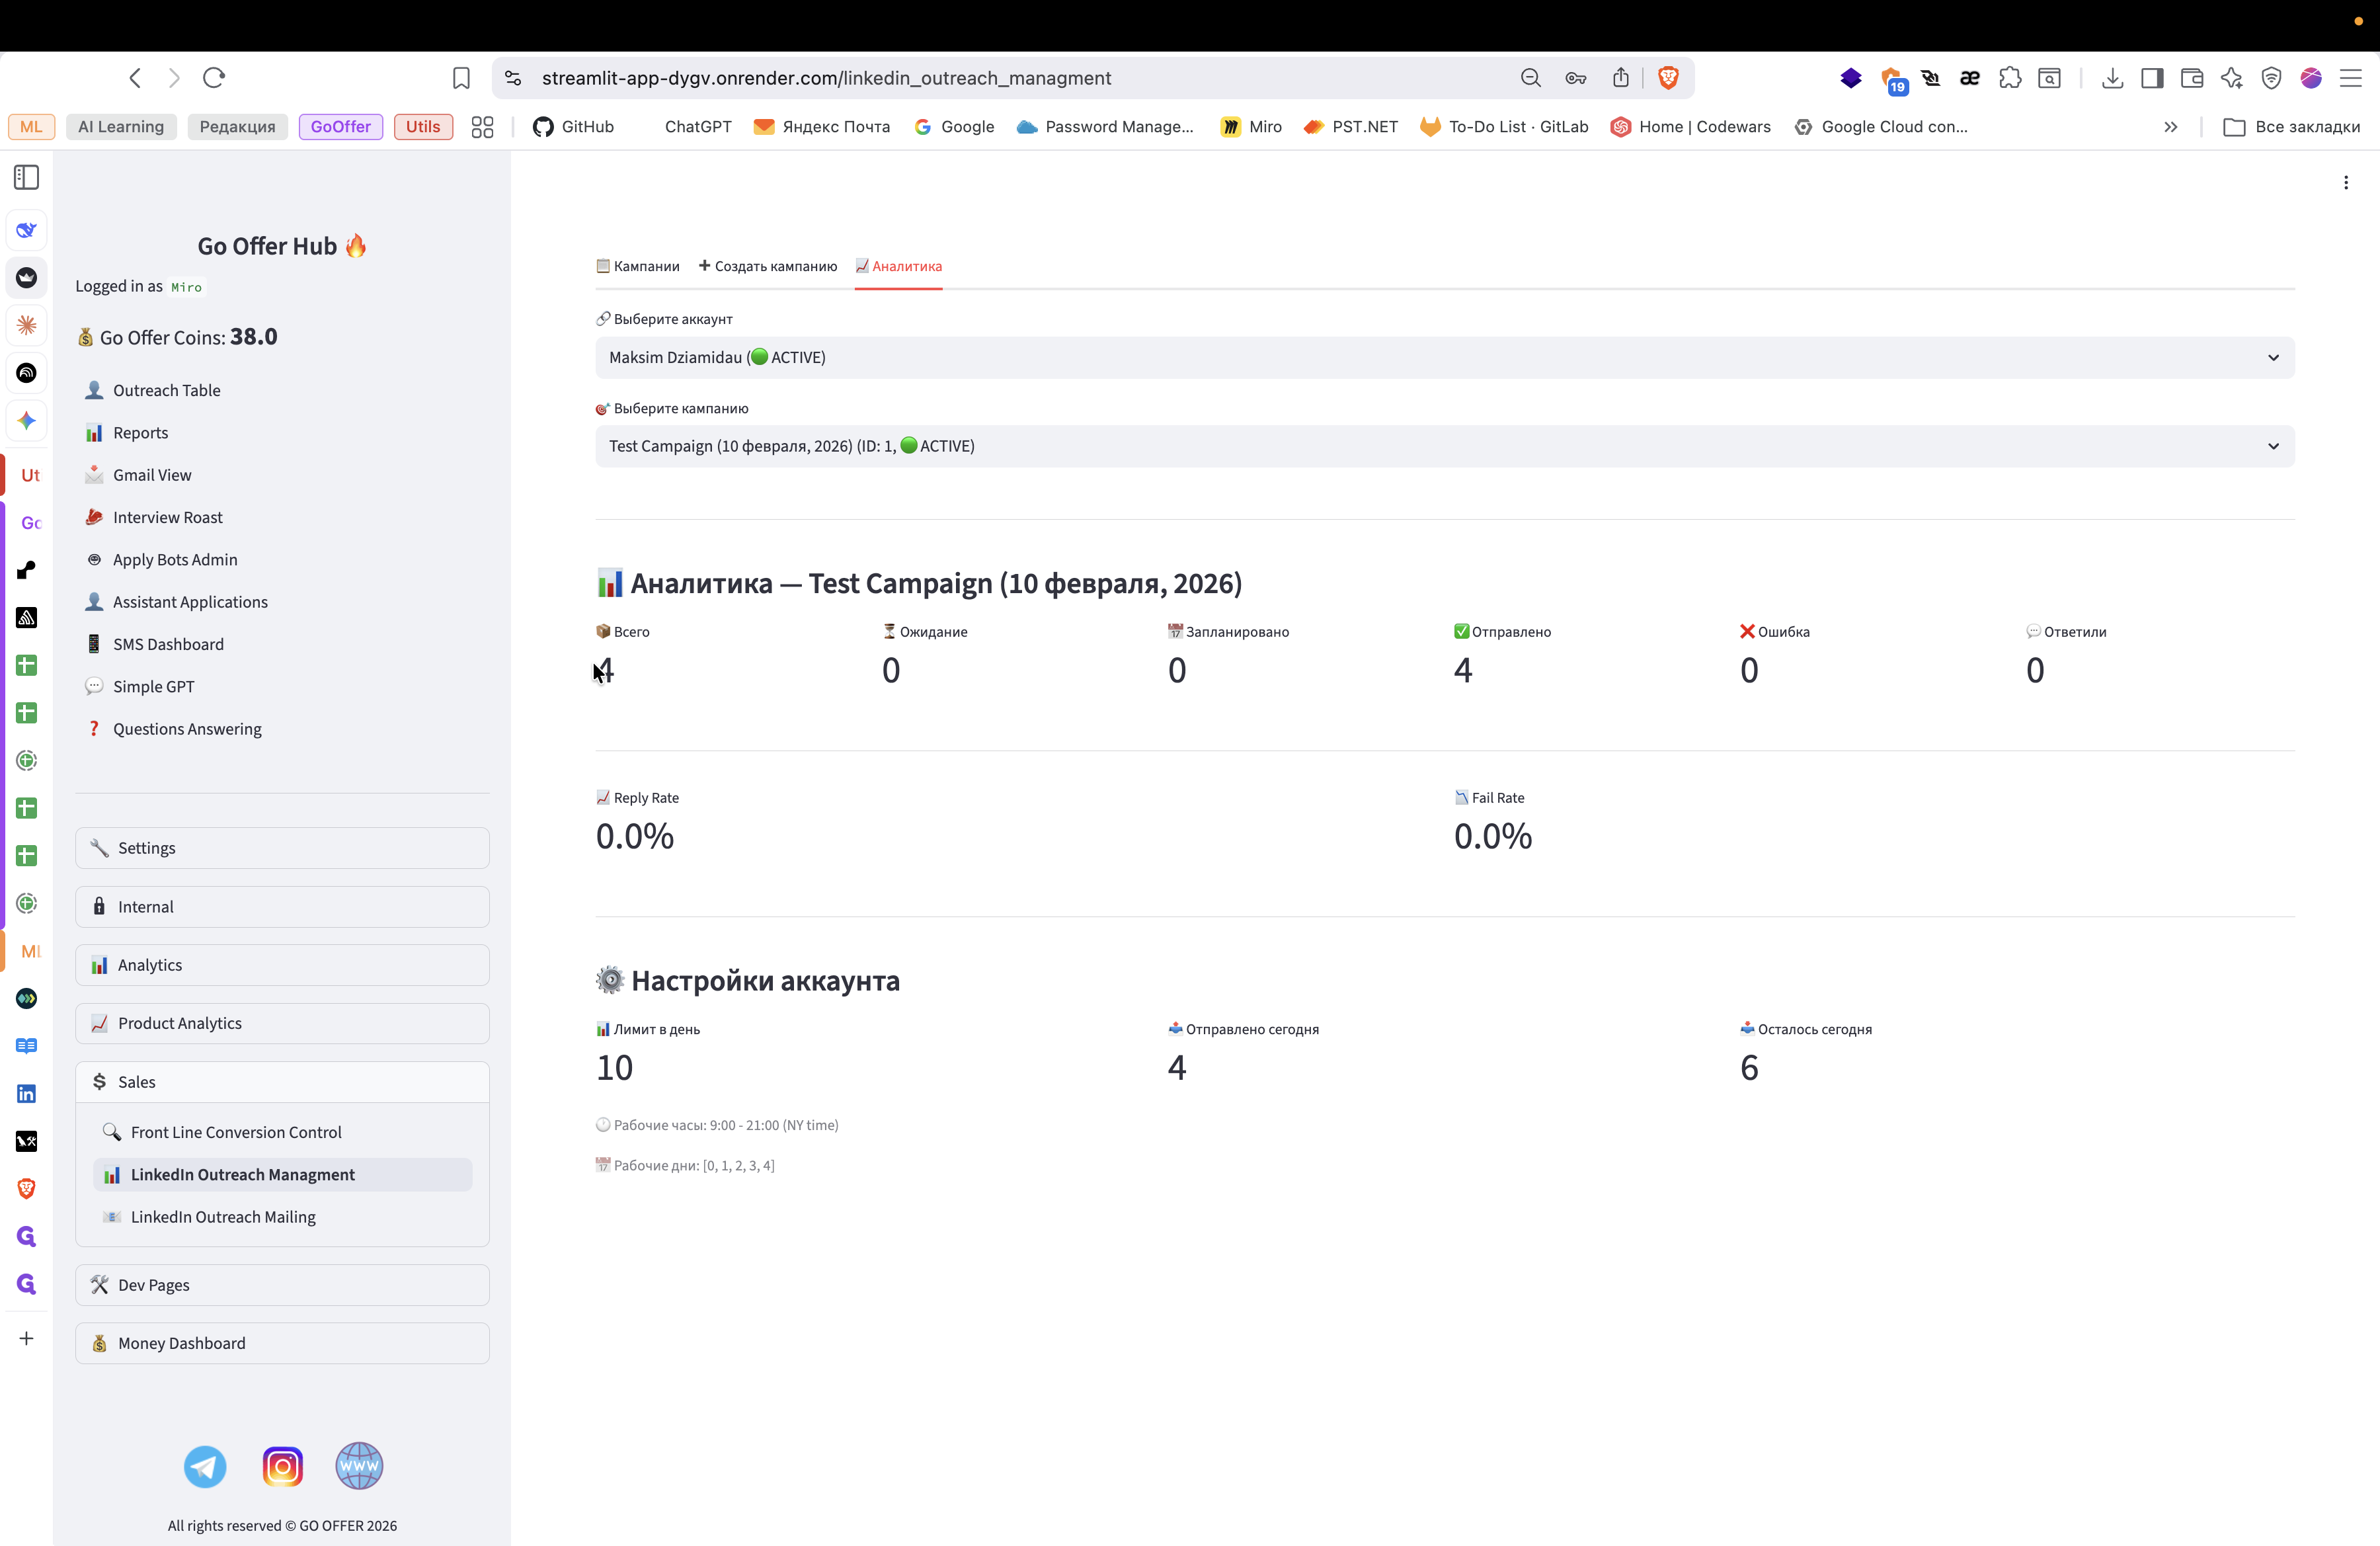Open the Outreach Table page
This screenshot has width=2380, height=1546.
(167, 390)
